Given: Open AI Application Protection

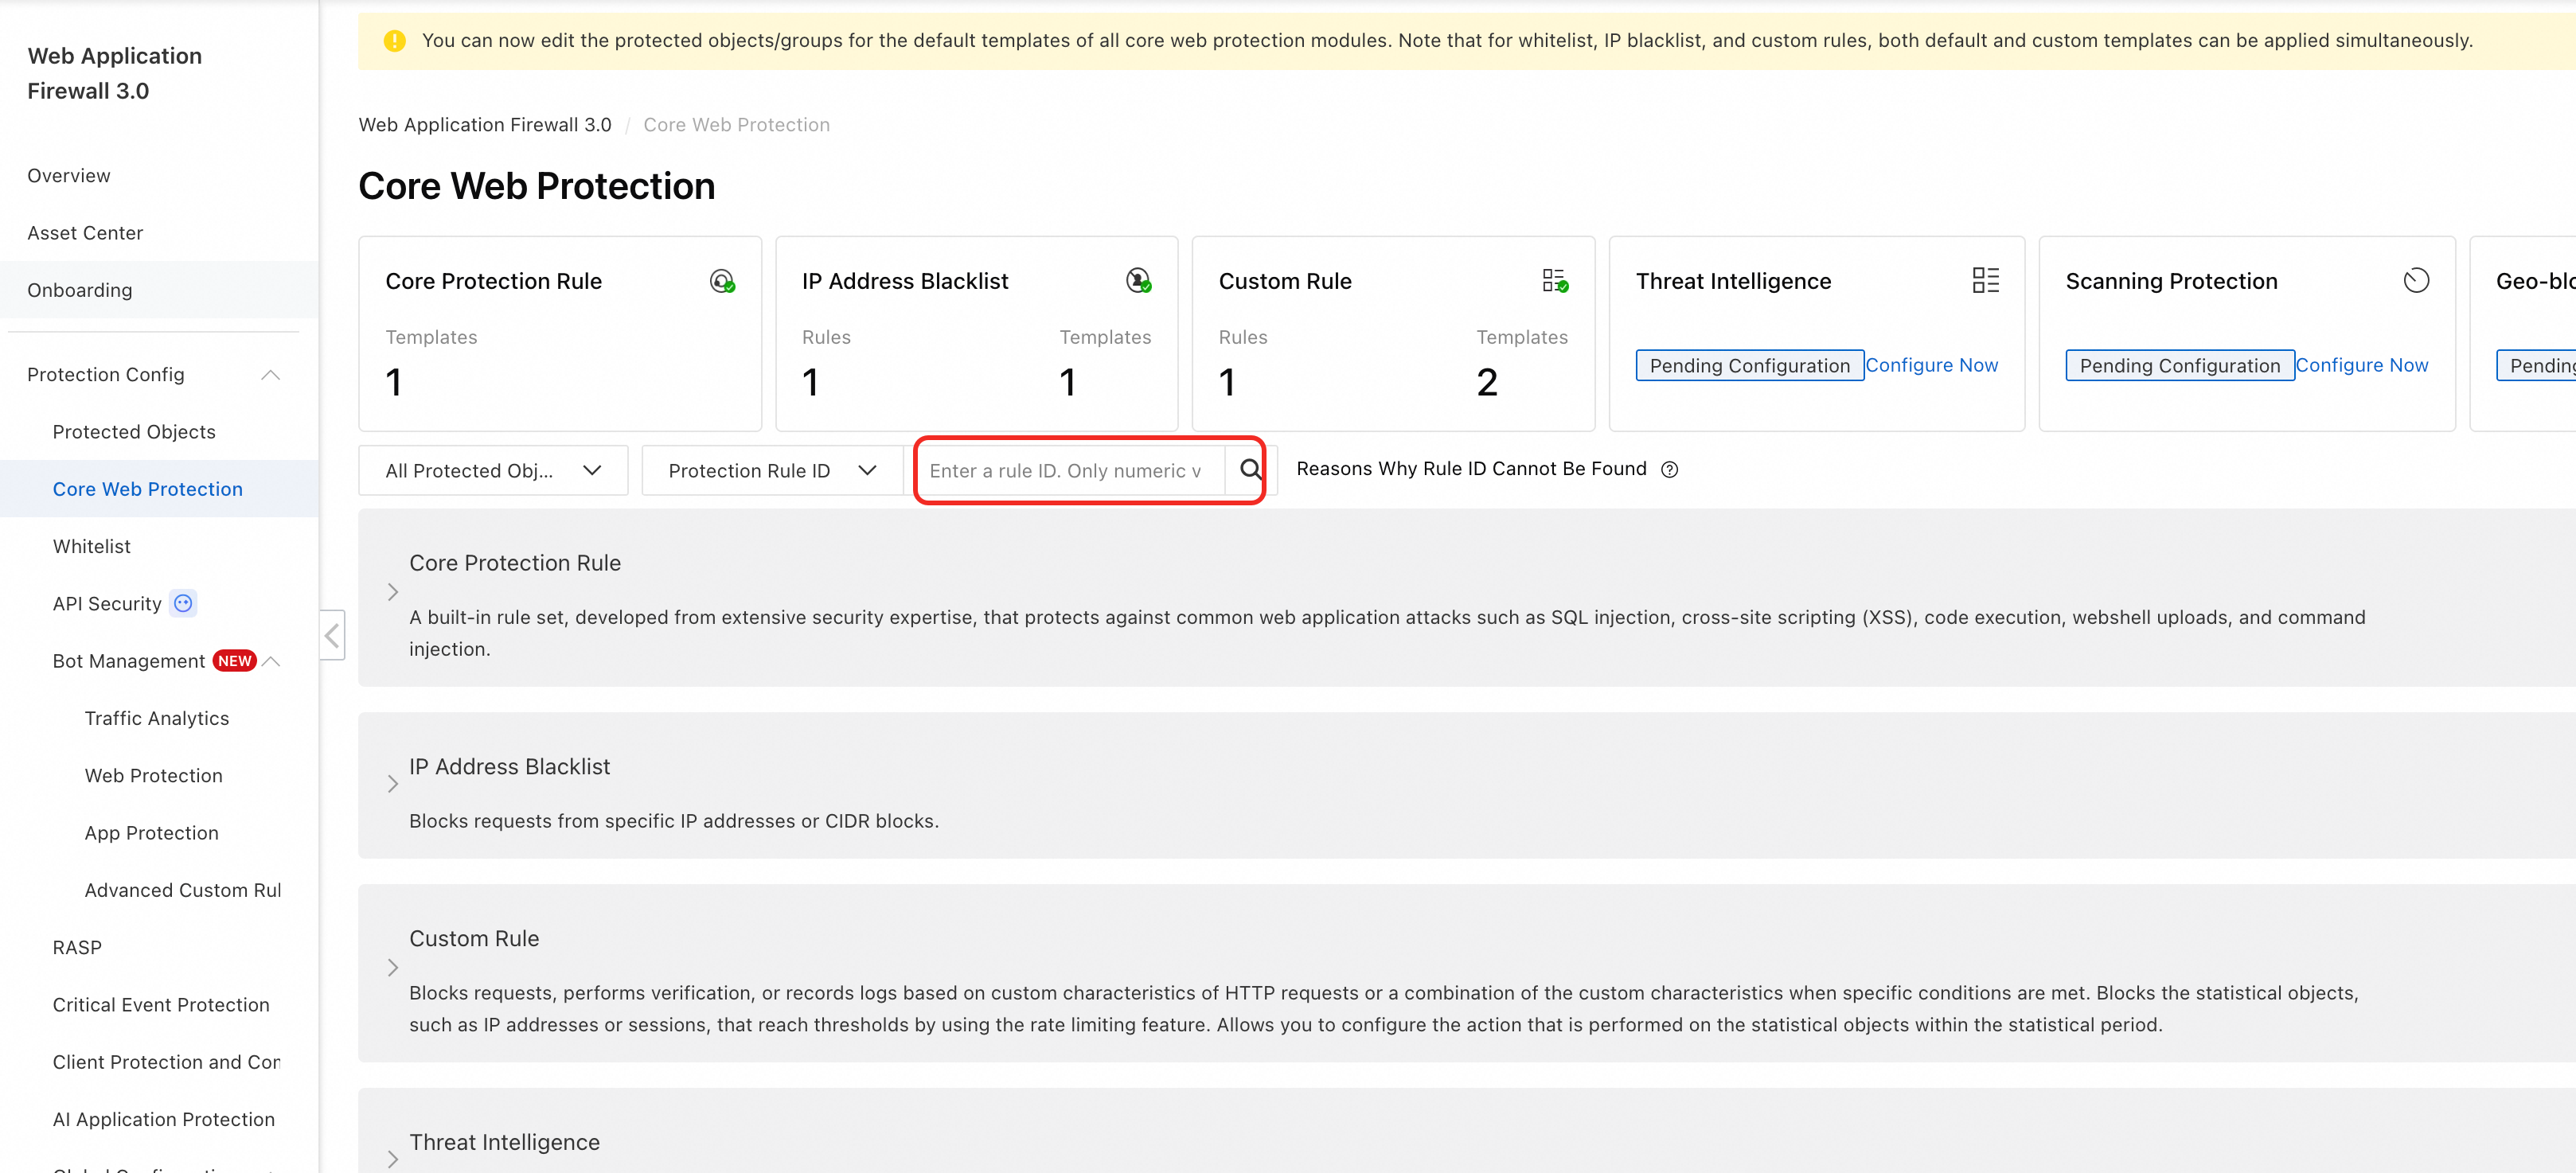Looking at the screenshot, I should click(x=164, y=1119).
